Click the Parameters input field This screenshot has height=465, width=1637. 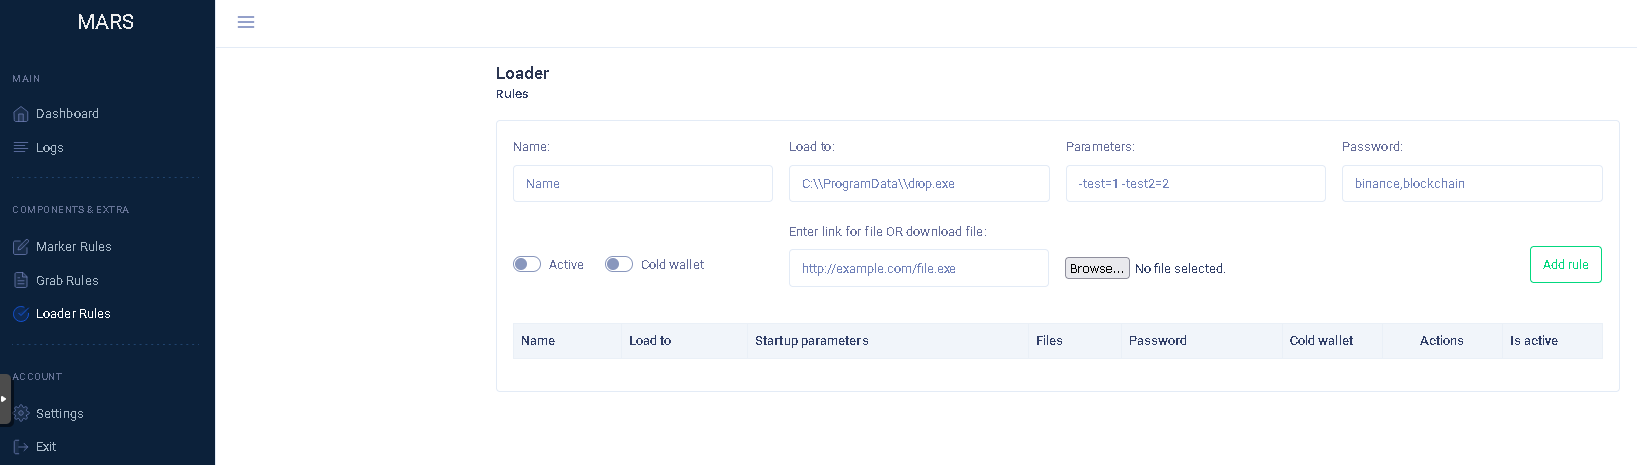point(1195,184)
